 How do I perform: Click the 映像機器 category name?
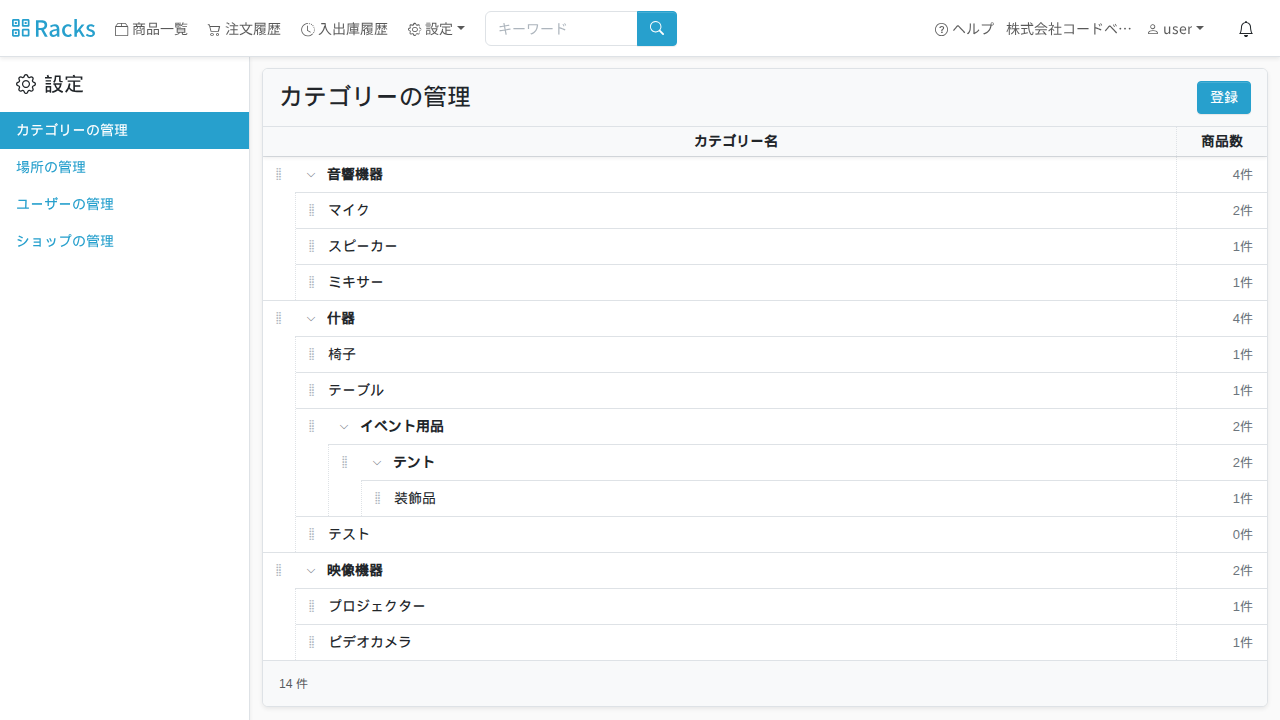(x=355, y=570)
